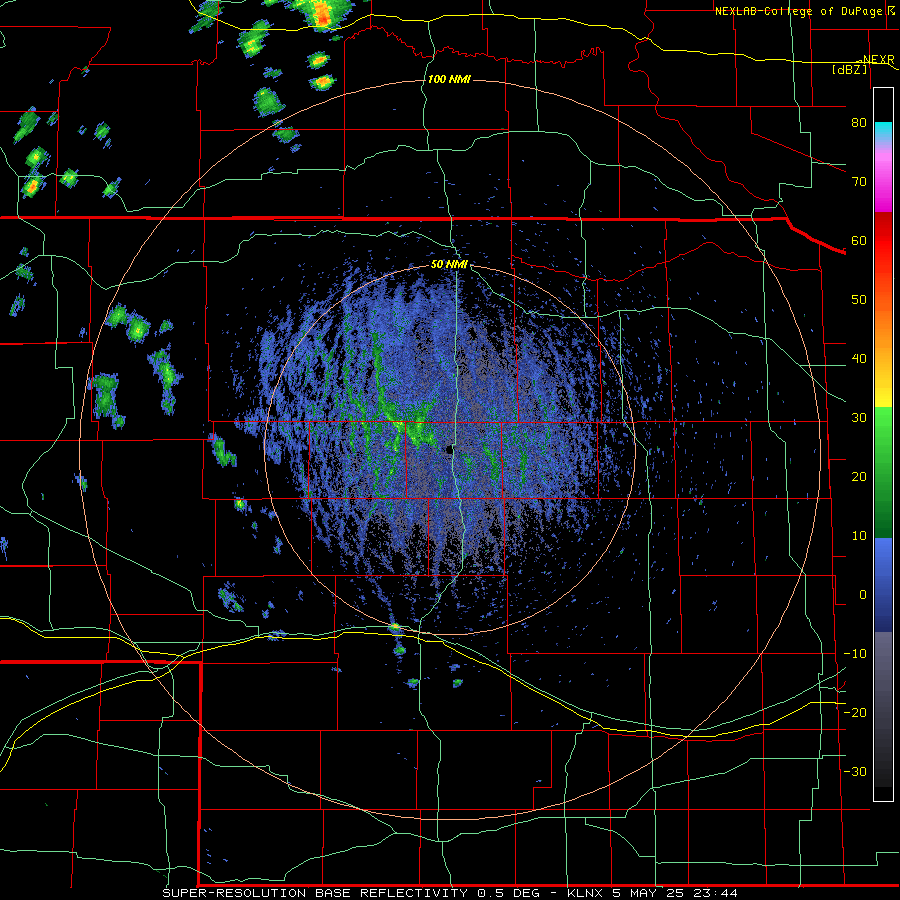Click the 20 value on the dBZ scale
900x900 pixels.
point(859,476)
